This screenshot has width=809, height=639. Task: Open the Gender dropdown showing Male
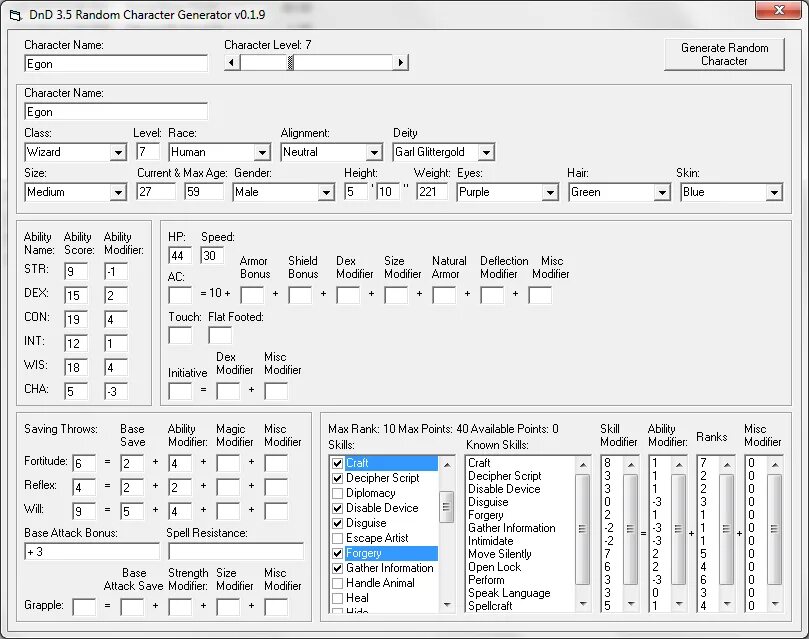[326, 192]
